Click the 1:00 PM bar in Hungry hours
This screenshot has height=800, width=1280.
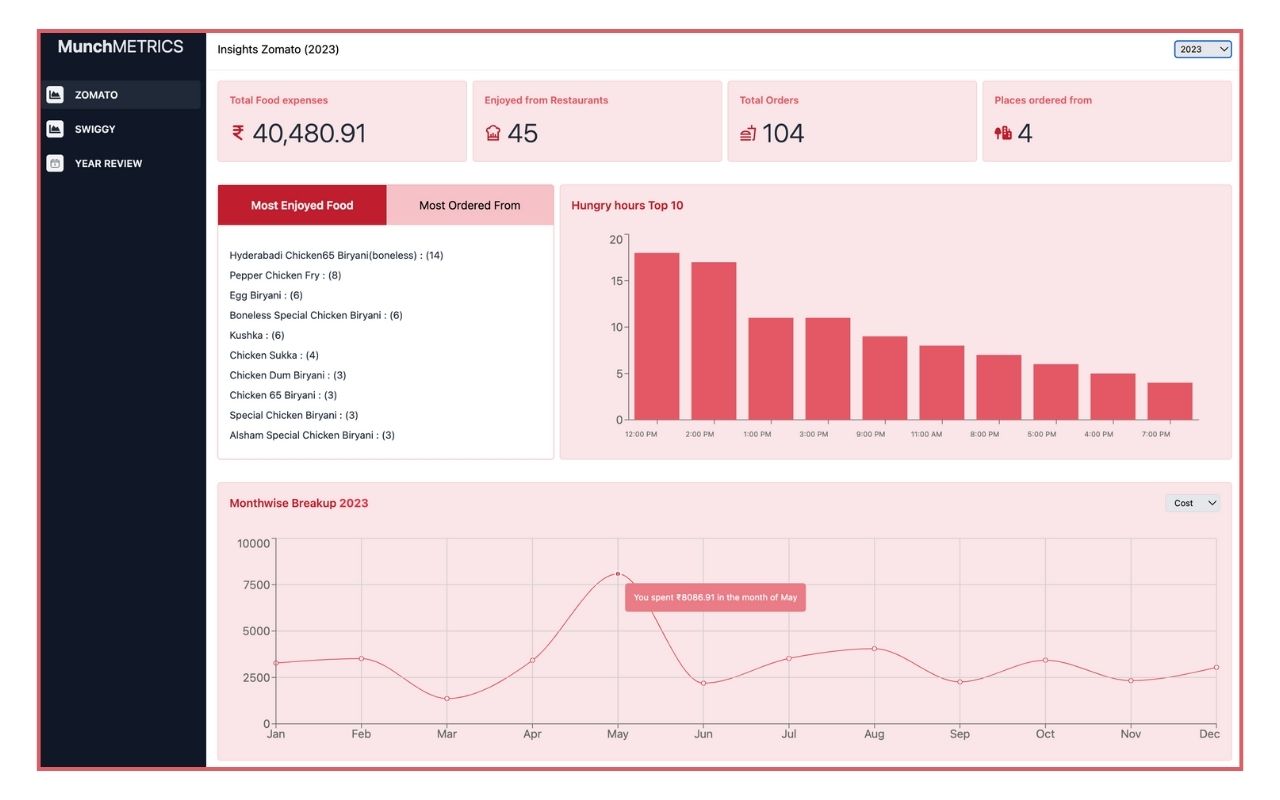pyautogui.click(x=771, y=369)
